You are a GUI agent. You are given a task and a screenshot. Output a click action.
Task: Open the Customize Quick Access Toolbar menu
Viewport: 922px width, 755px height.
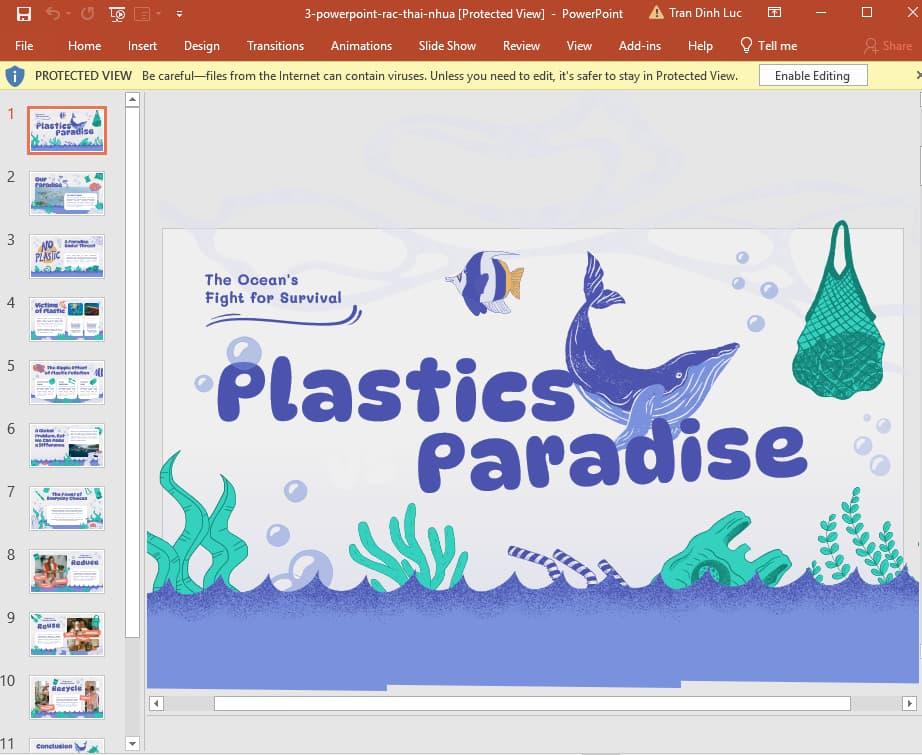coord(180,13)
